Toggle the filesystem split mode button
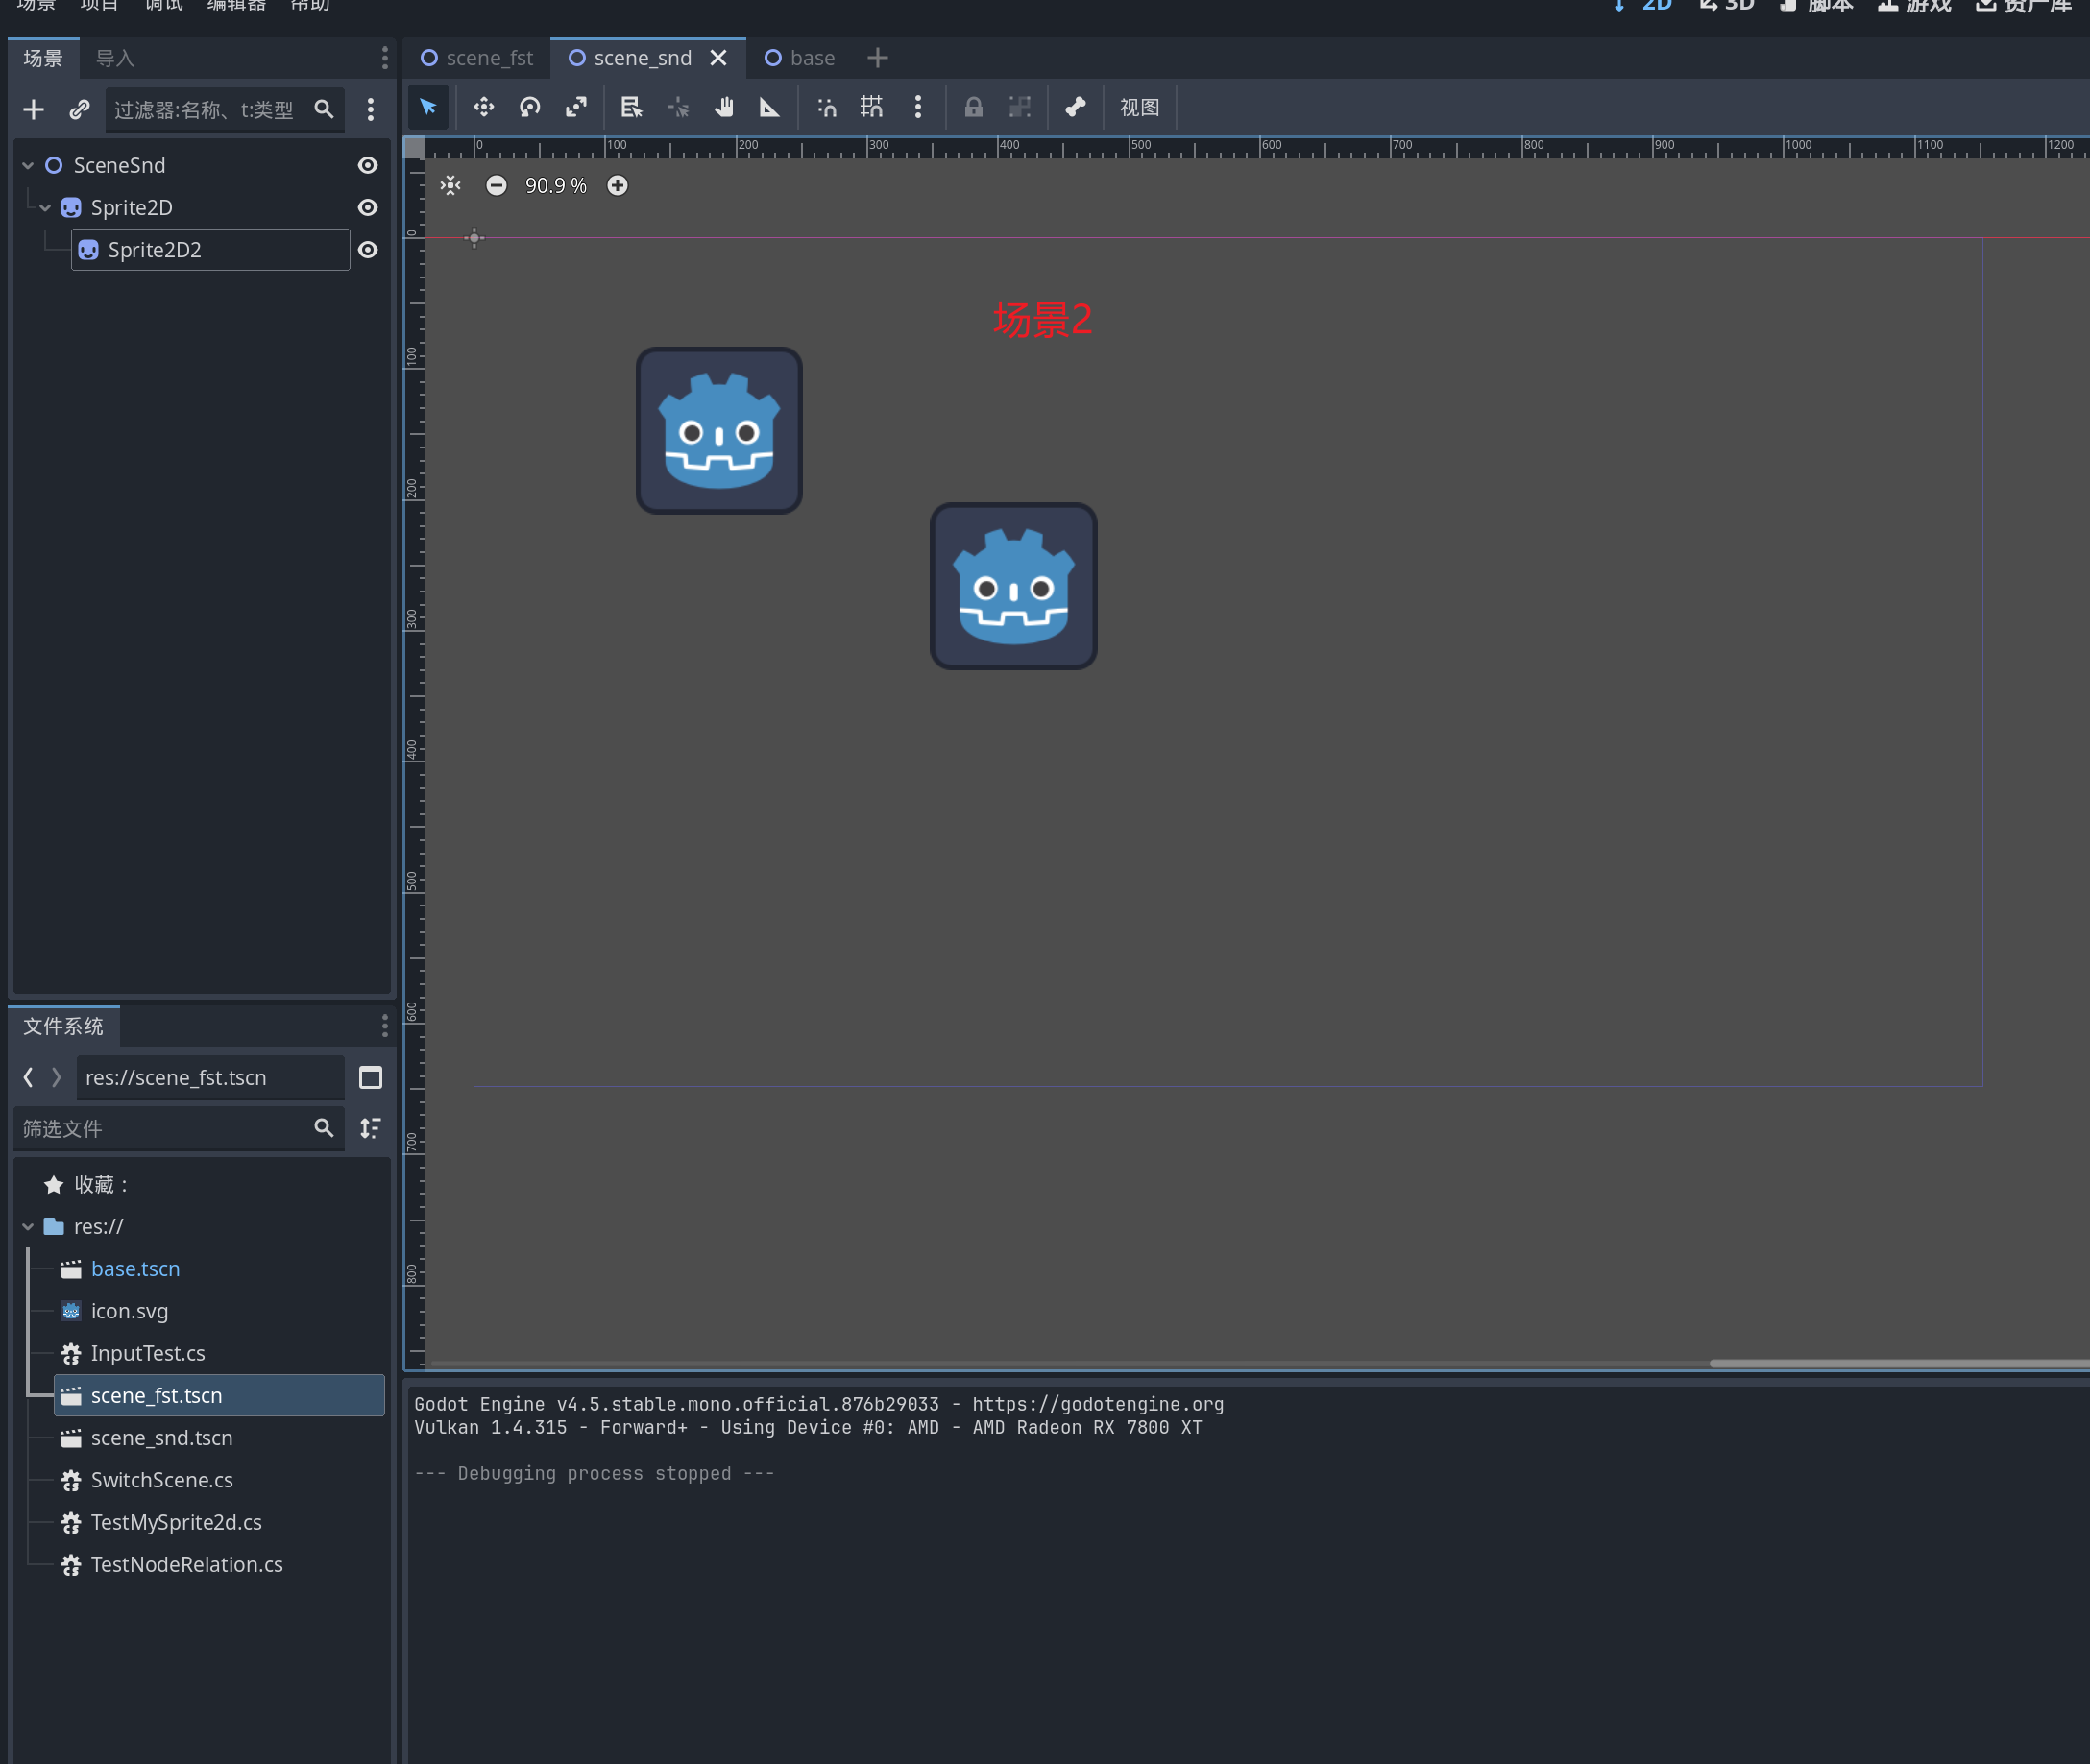 click(x=370, y=1077)
